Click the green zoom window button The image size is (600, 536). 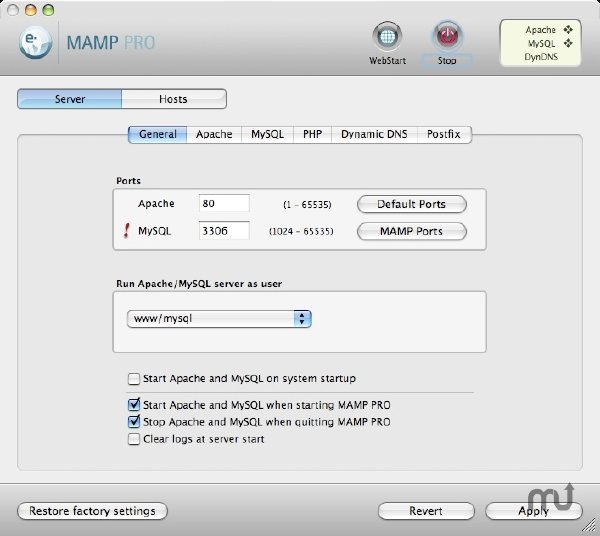point(48,10)
